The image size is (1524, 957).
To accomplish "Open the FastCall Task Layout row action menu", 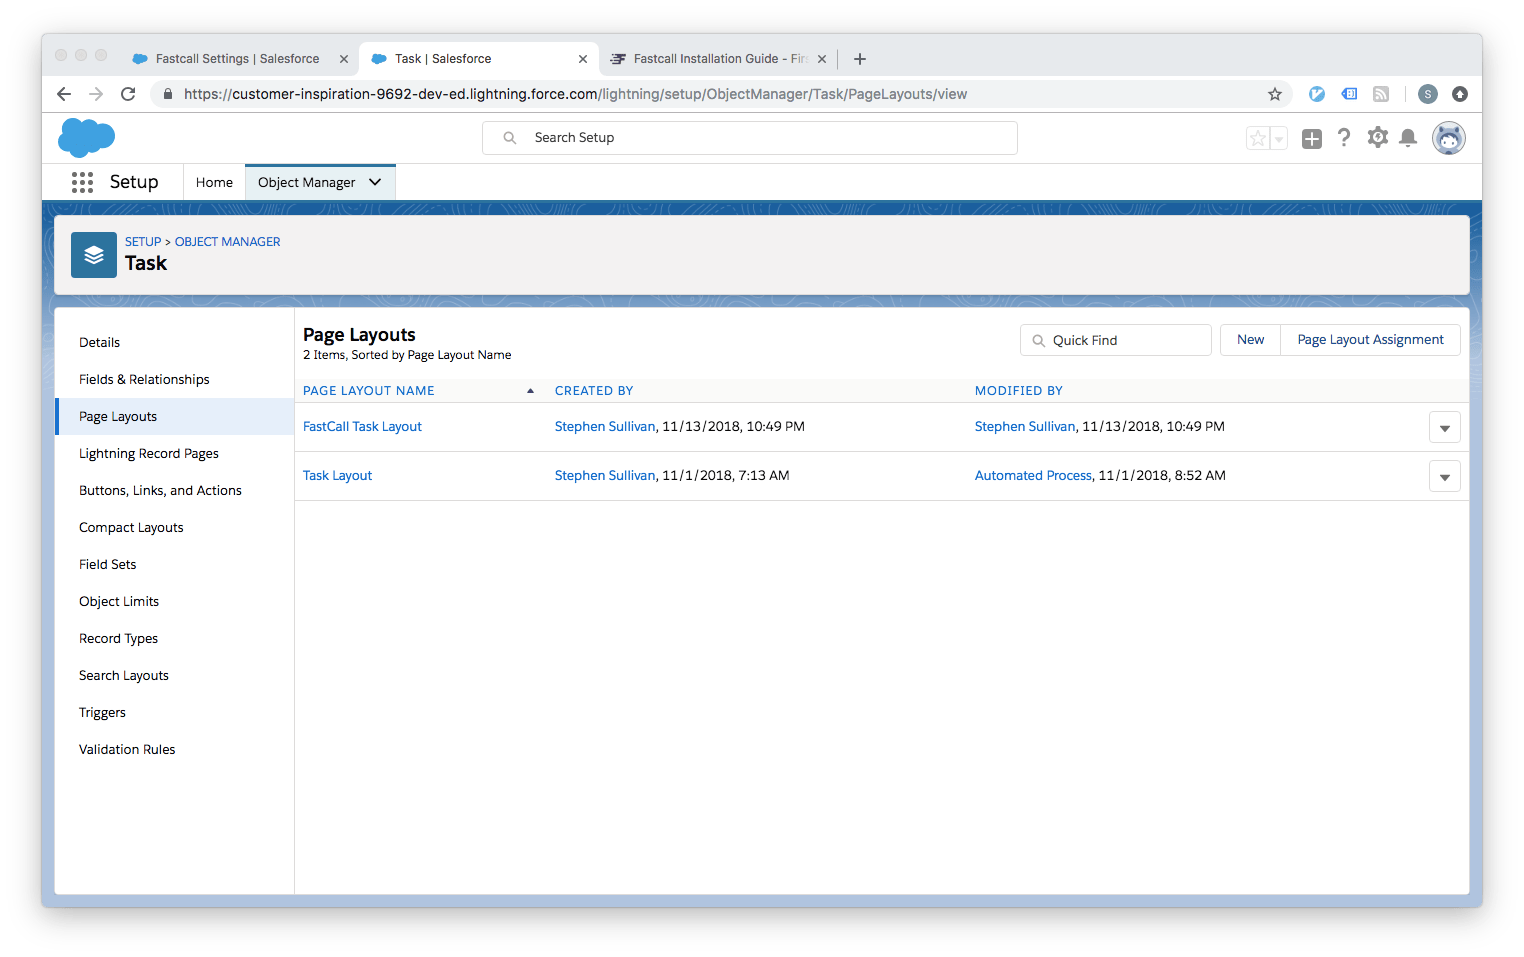I will click(1444, 427).
